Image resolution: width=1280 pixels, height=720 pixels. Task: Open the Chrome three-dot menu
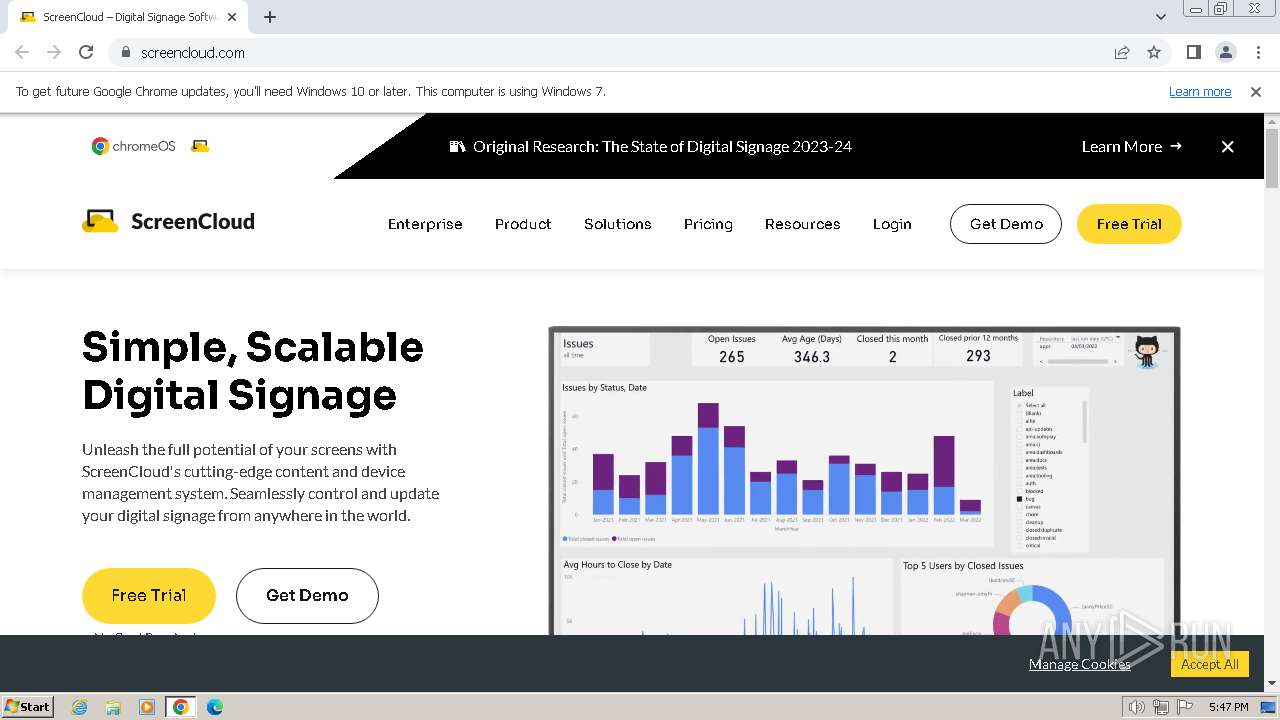click(x=1256, y=52)
